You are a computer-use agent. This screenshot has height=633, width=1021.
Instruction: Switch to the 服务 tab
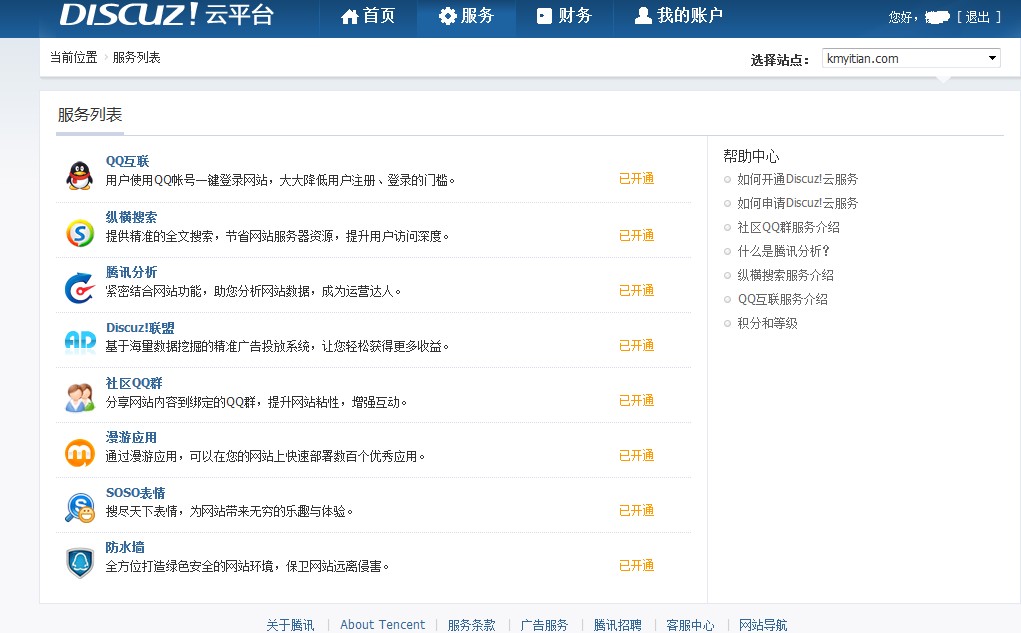[x=466, y=16]
